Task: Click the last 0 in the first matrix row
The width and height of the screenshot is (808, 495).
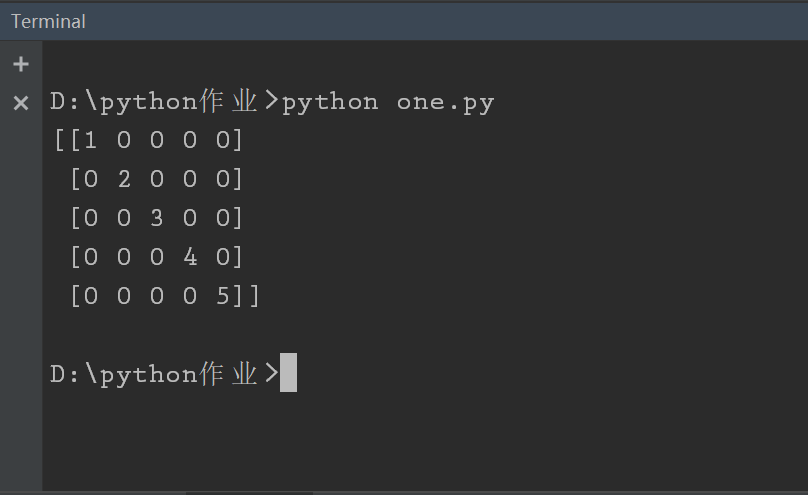Action: [x=223, y=140]
